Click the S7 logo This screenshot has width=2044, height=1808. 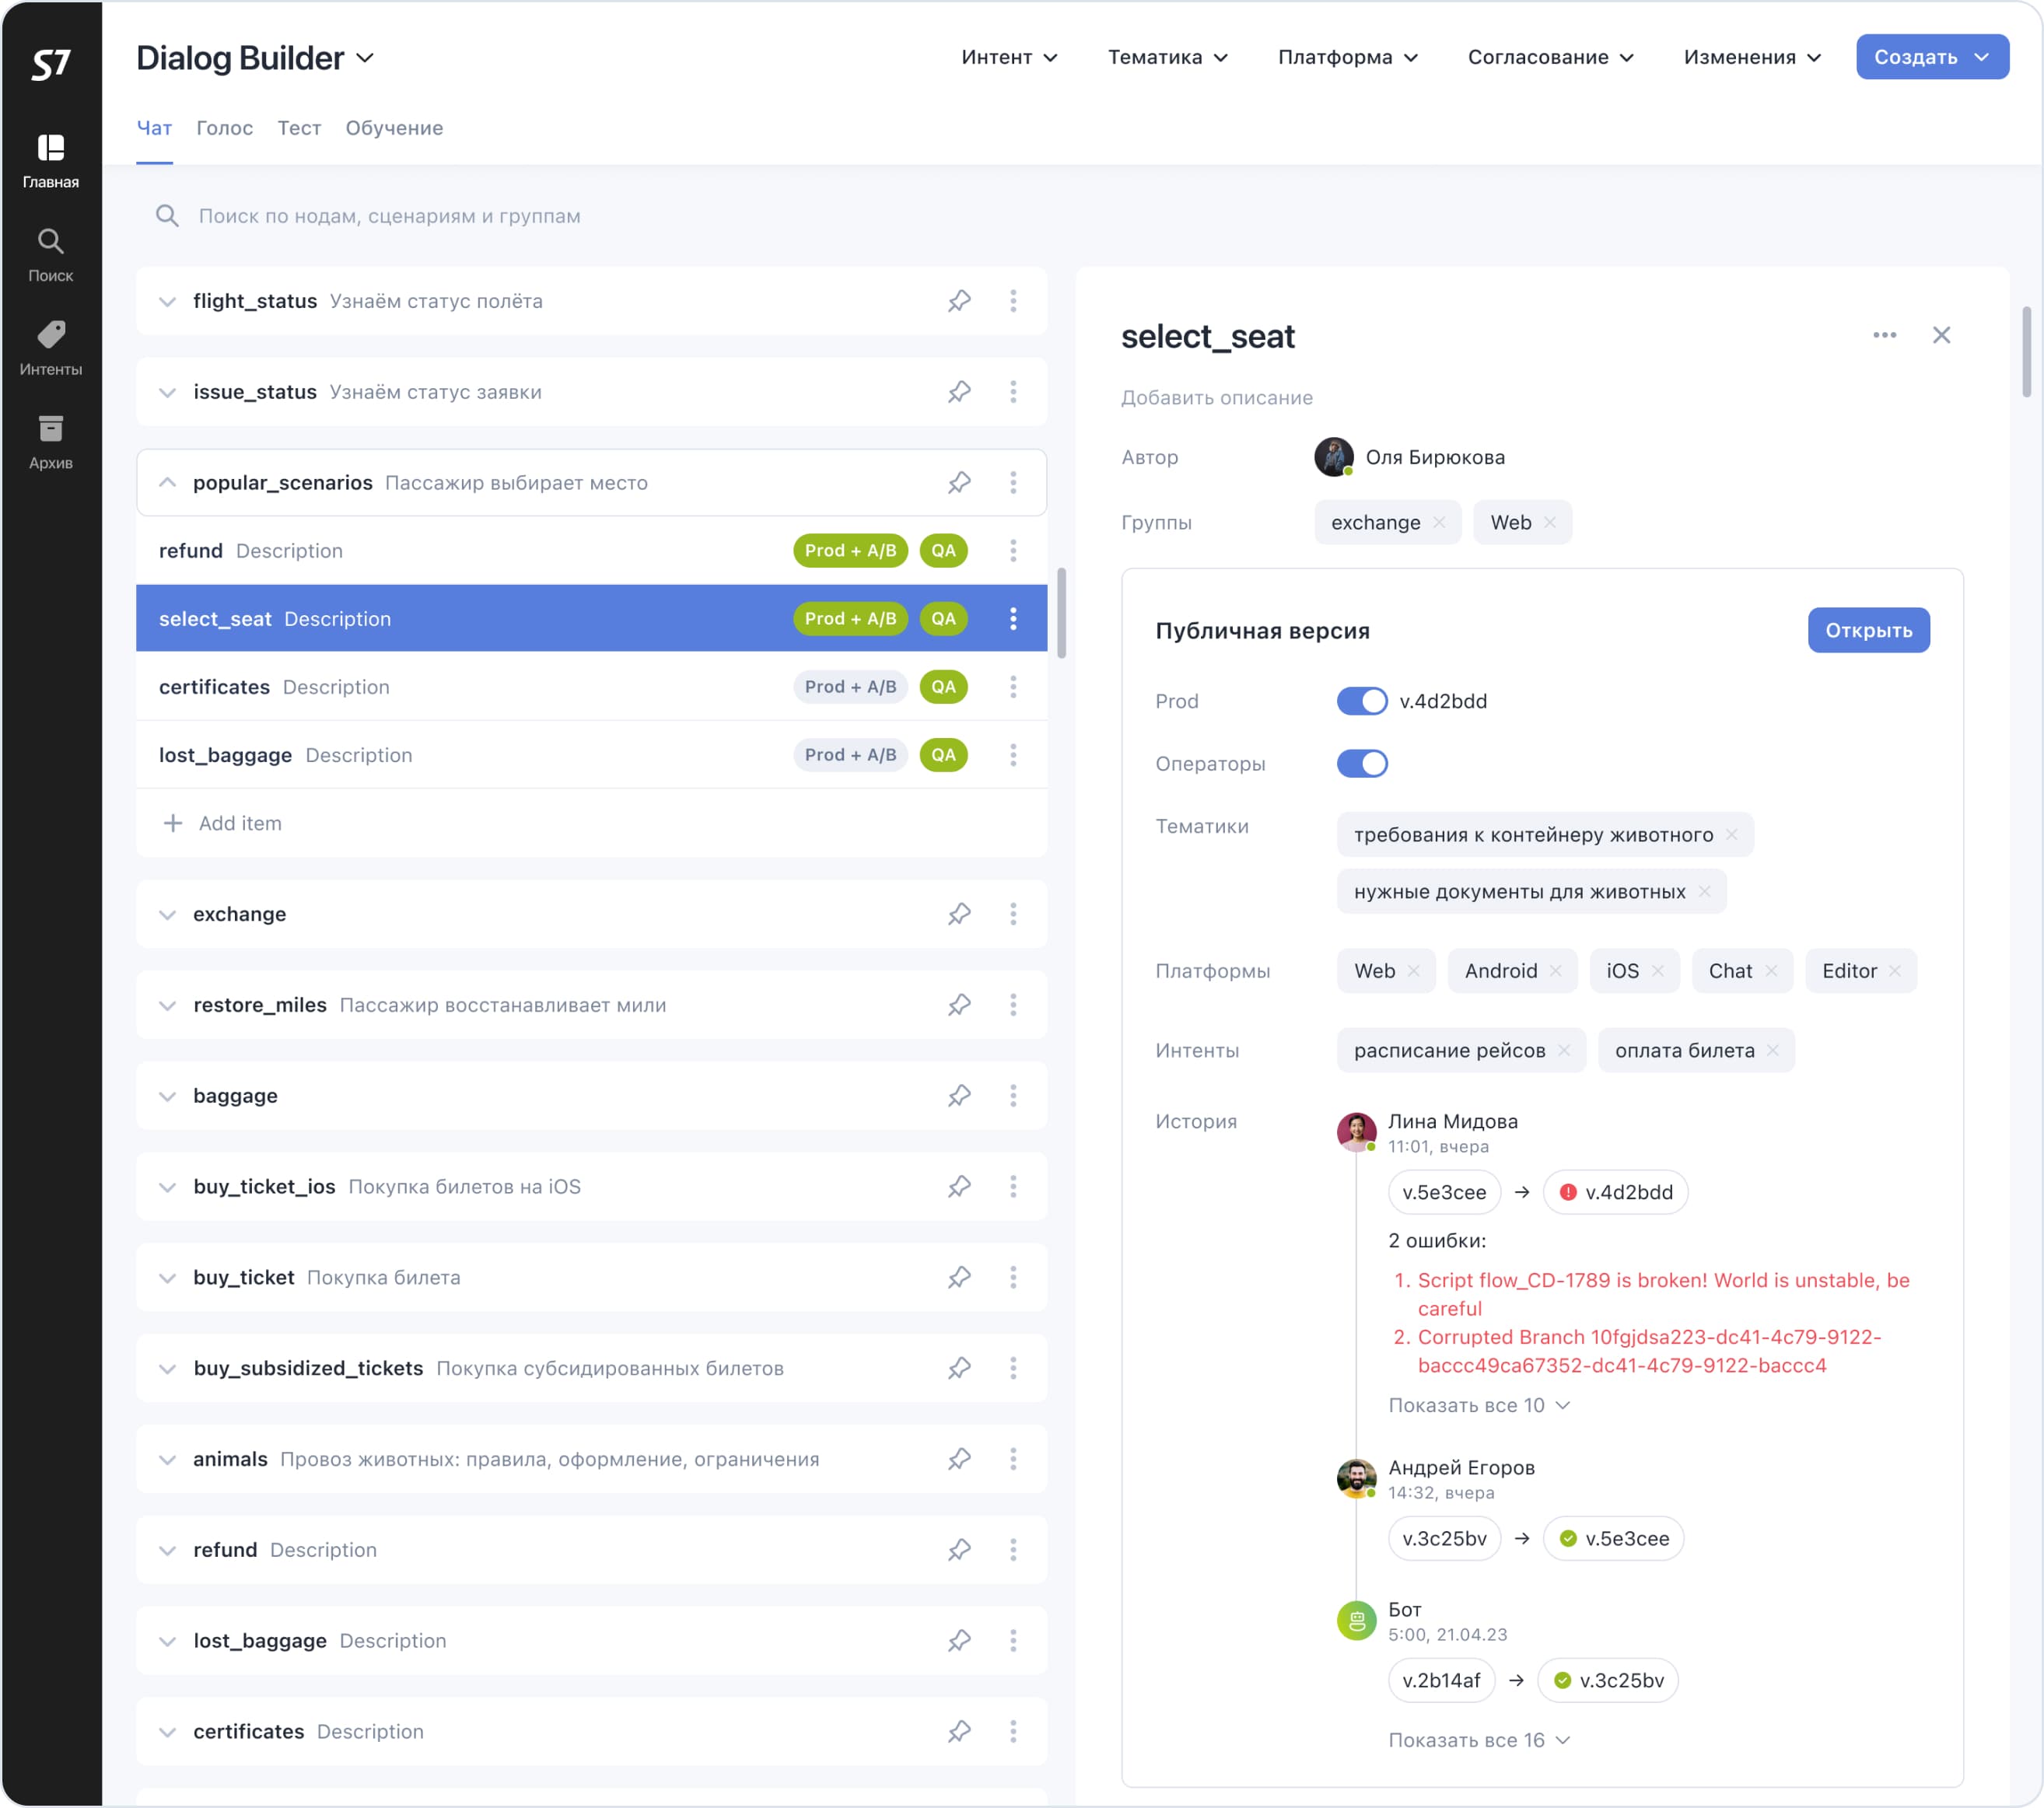[51, 64]
